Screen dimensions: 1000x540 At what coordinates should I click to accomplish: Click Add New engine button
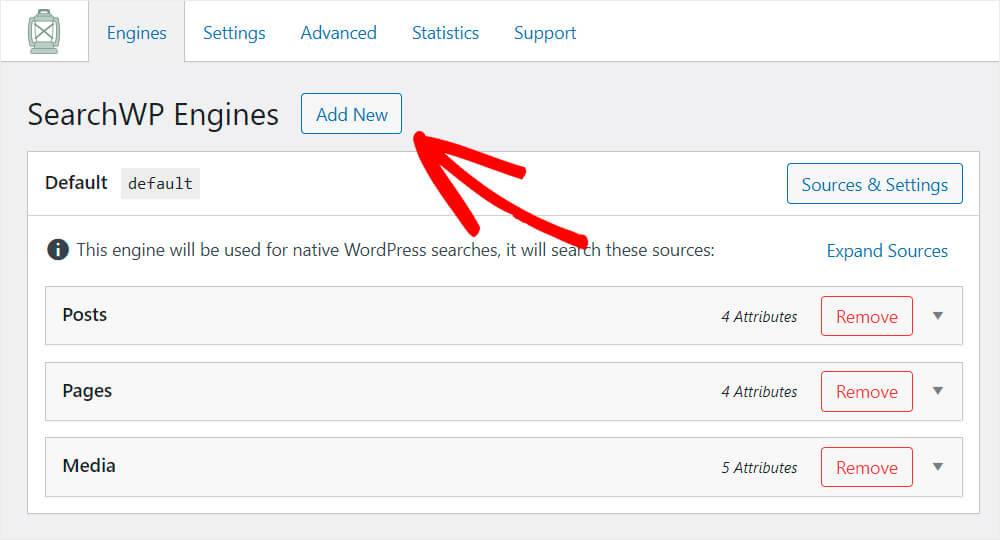click(x=351, y=113)
